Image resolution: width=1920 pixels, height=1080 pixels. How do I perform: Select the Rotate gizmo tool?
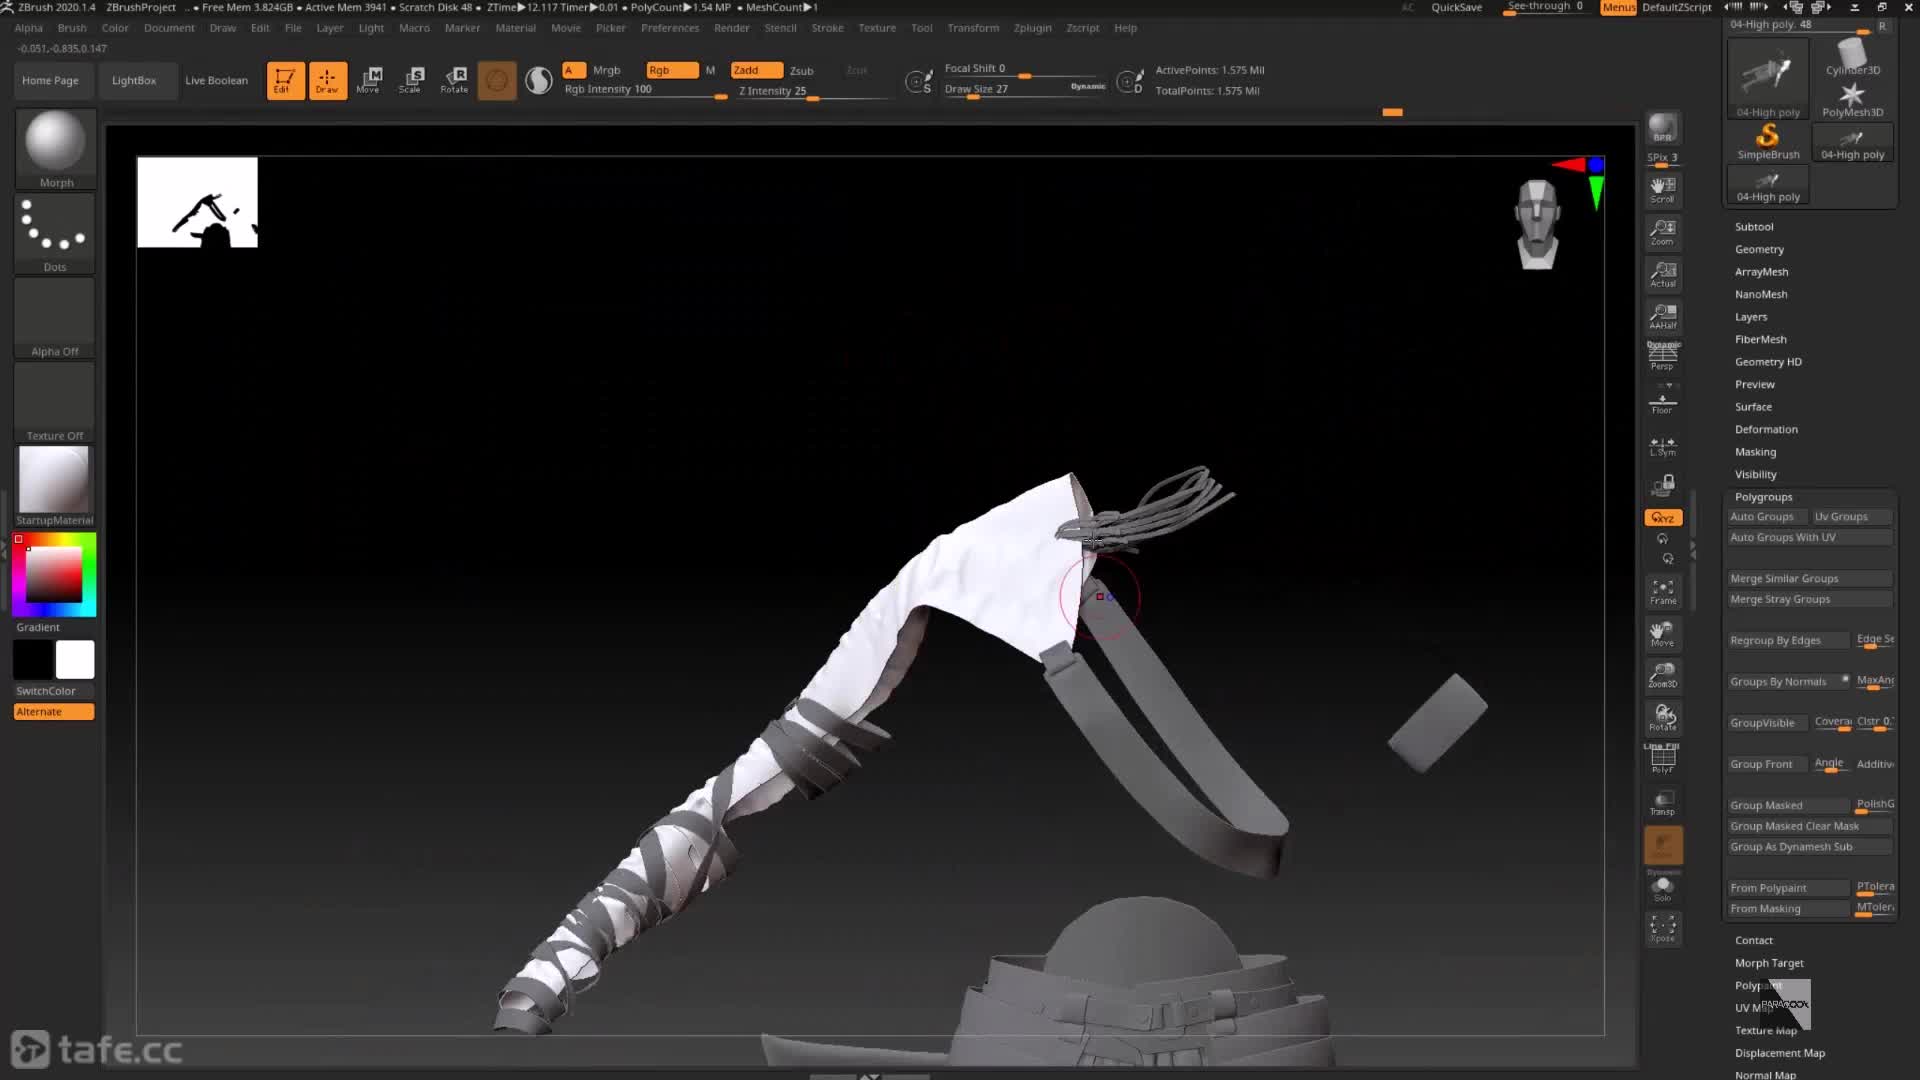coord(454,80)
